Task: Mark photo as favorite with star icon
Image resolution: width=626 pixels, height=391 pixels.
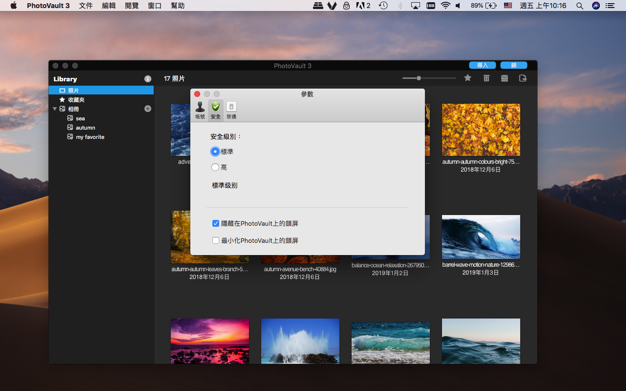Action: click(x=468, y=78)
